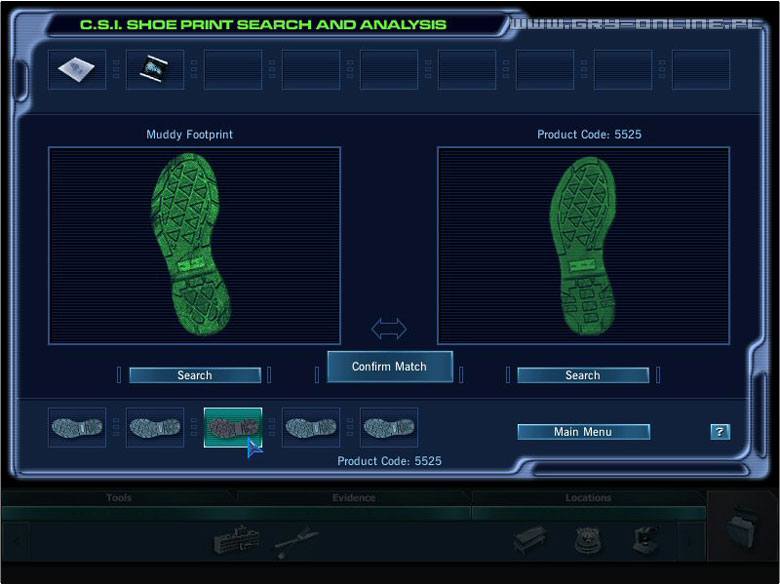The height and width of the screenshot is (585, 780).
Task: Go to the microscope lab location icon
Action: [x=646, y=540]
